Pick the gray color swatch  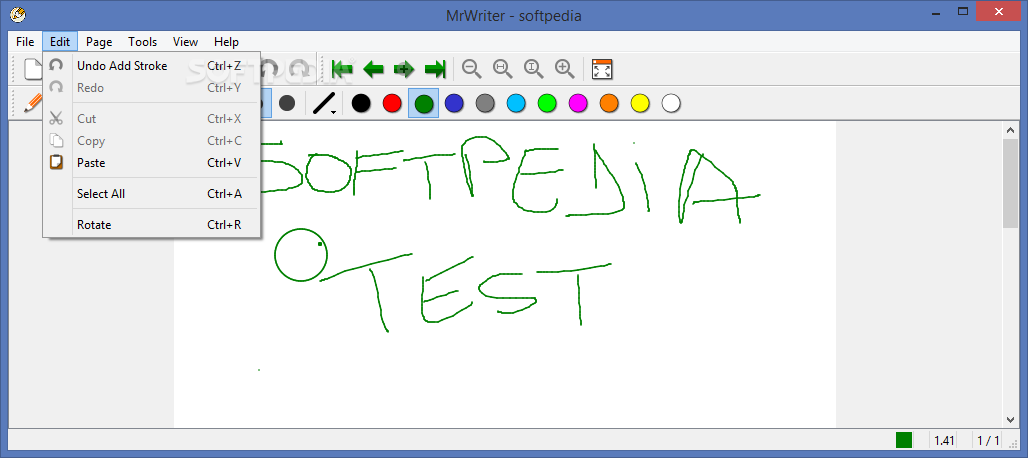(485, 103)
